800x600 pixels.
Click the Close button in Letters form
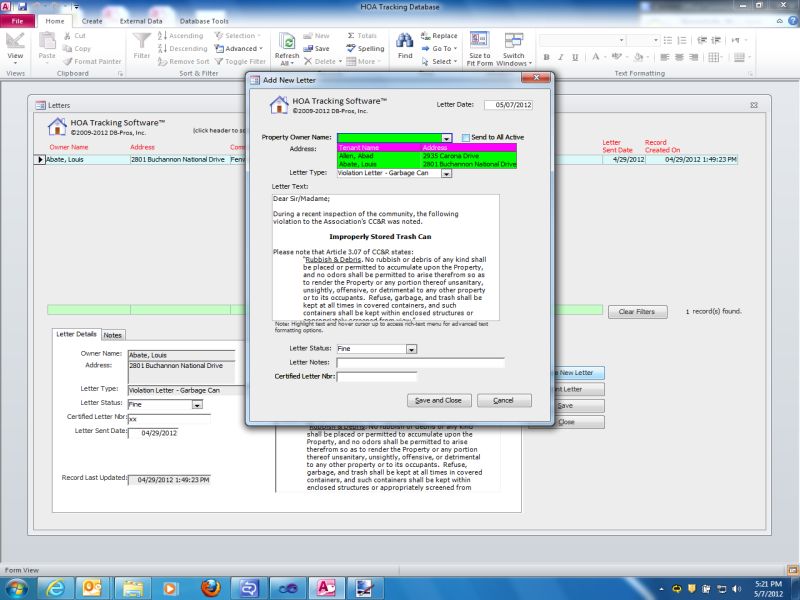pos(579,422)
